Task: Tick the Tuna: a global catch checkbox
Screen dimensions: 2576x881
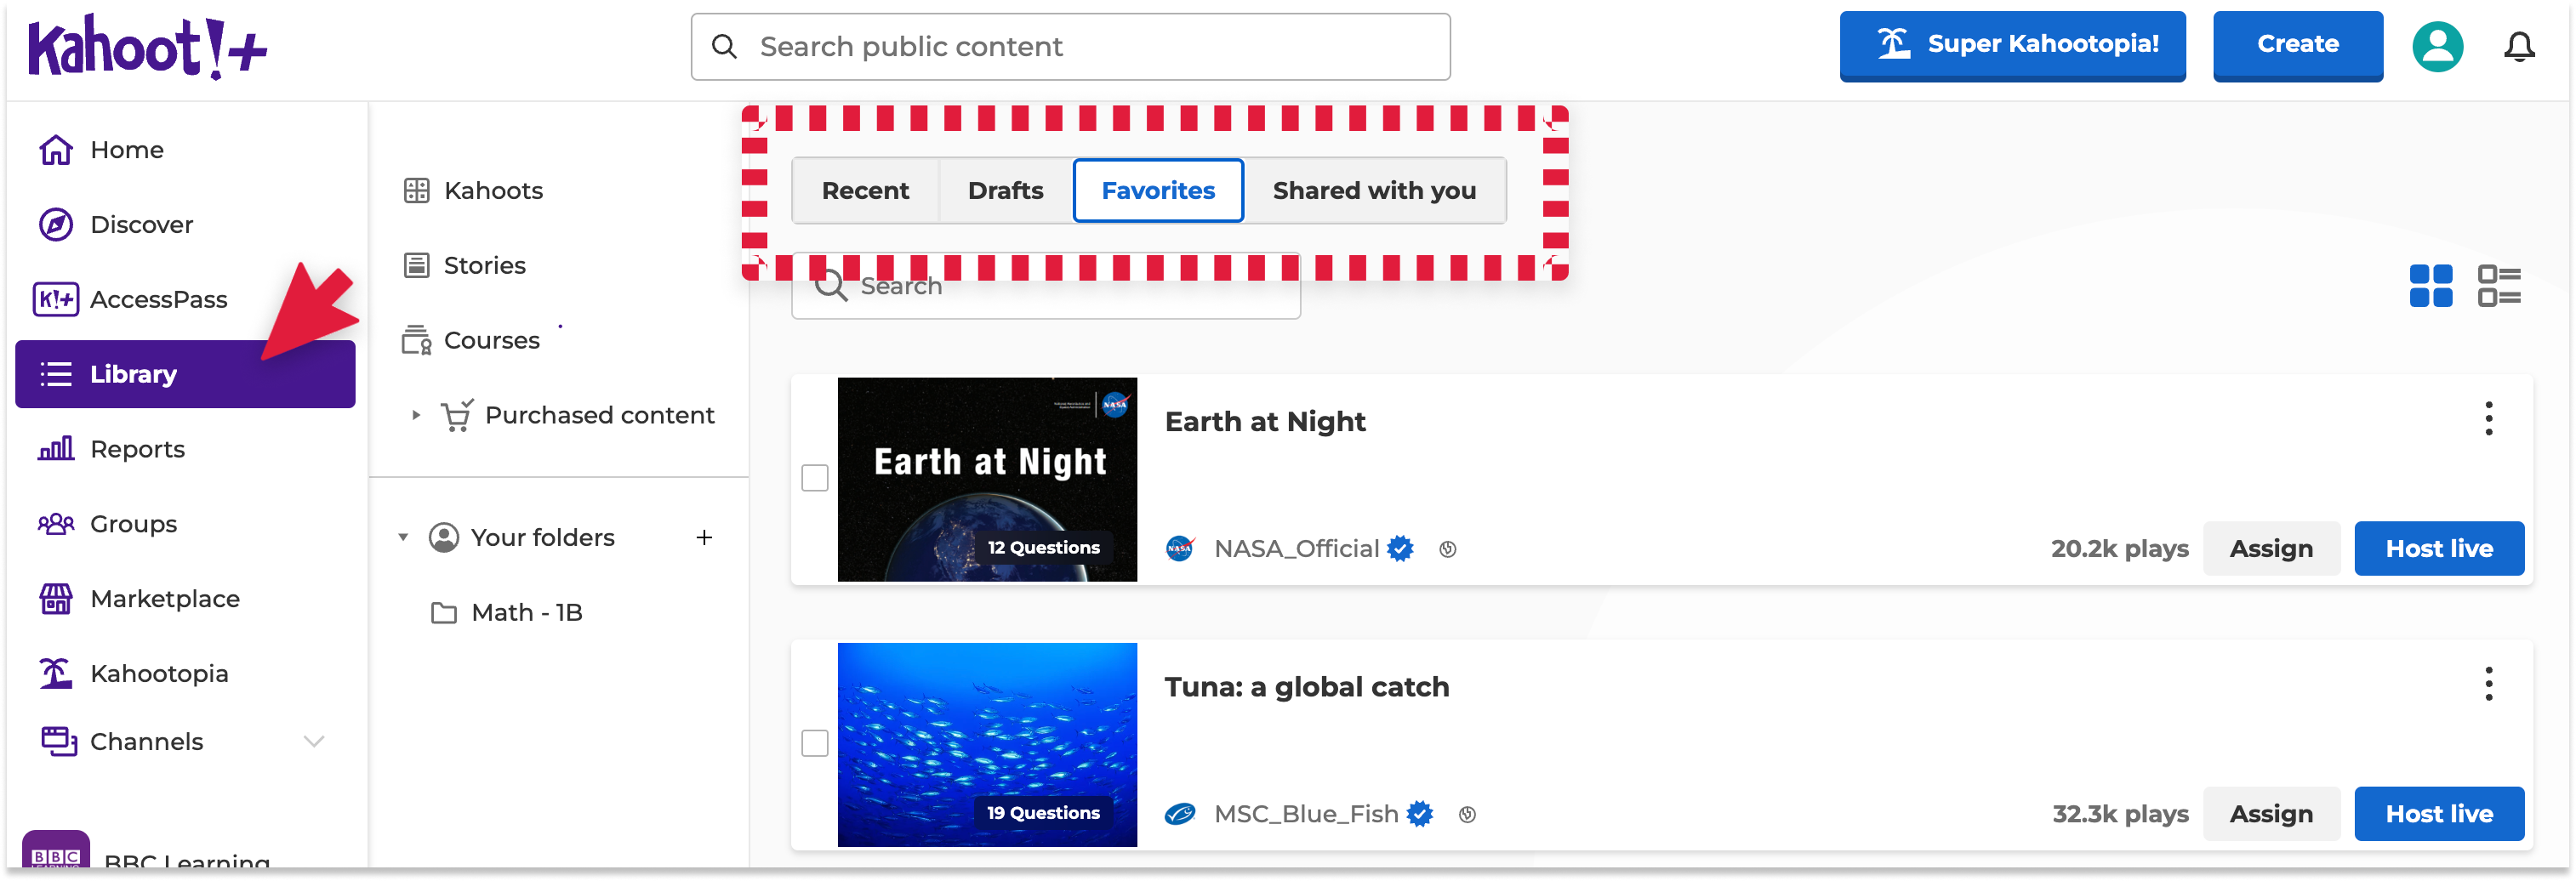Action: tap(815, 743)
